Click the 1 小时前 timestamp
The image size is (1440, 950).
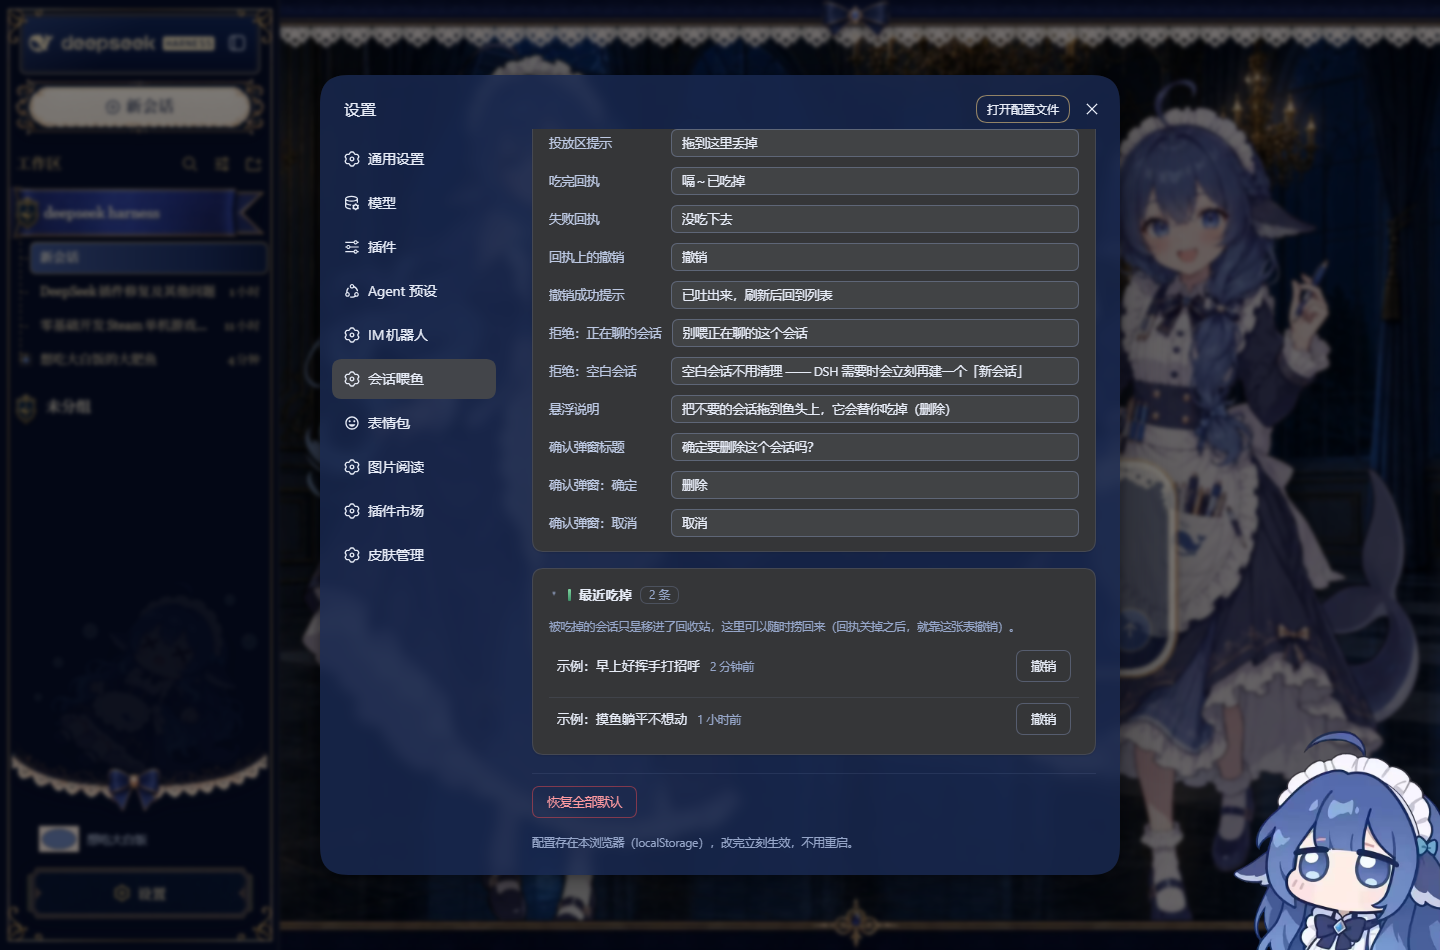pyautogui.click(x=719, y=720)
